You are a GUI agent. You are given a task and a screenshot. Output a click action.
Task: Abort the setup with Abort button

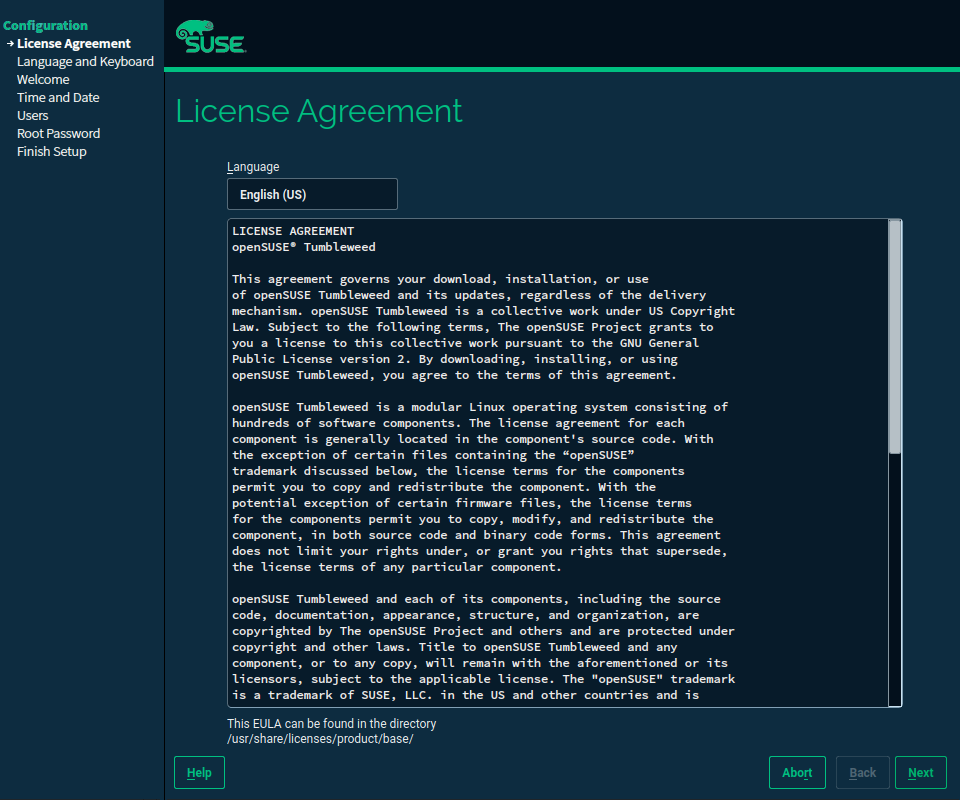pos(797,773)
